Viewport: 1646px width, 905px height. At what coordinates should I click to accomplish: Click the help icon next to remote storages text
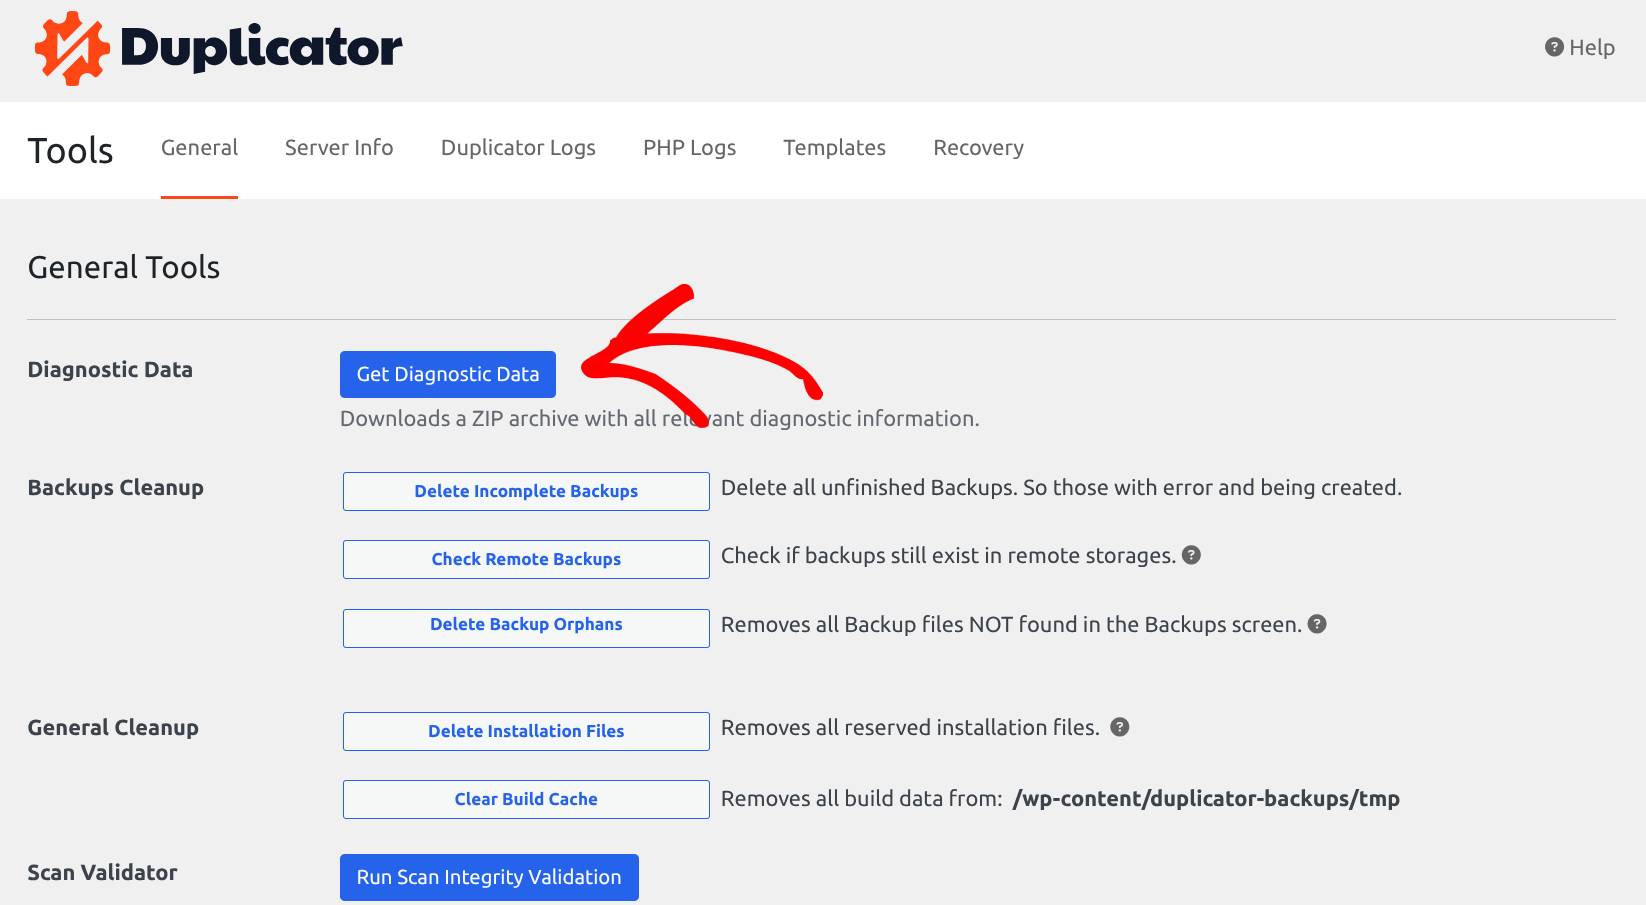(1193, 556)
